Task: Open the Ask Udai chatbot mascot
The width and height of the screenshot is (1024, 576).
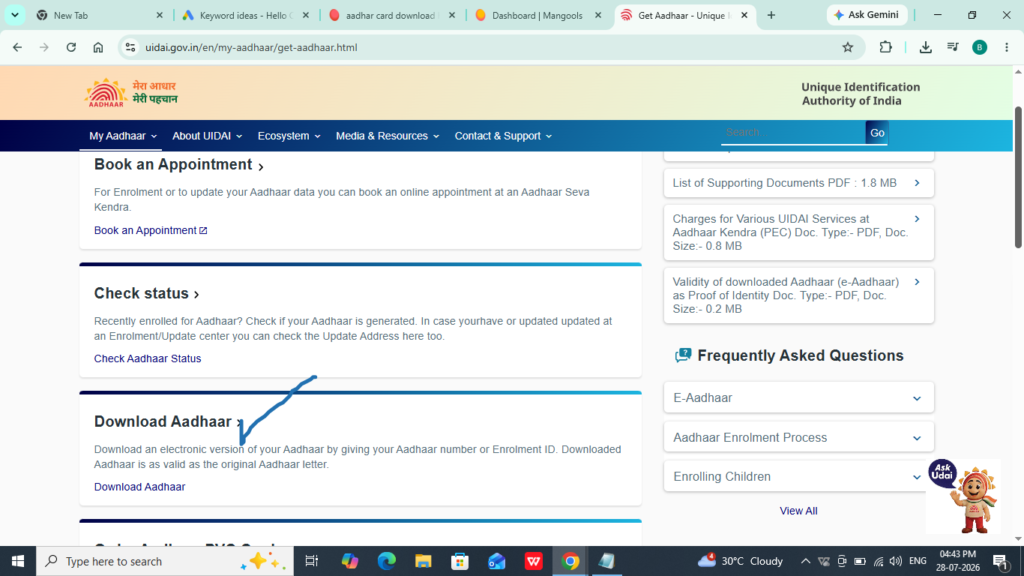Action: pos(964,496)
